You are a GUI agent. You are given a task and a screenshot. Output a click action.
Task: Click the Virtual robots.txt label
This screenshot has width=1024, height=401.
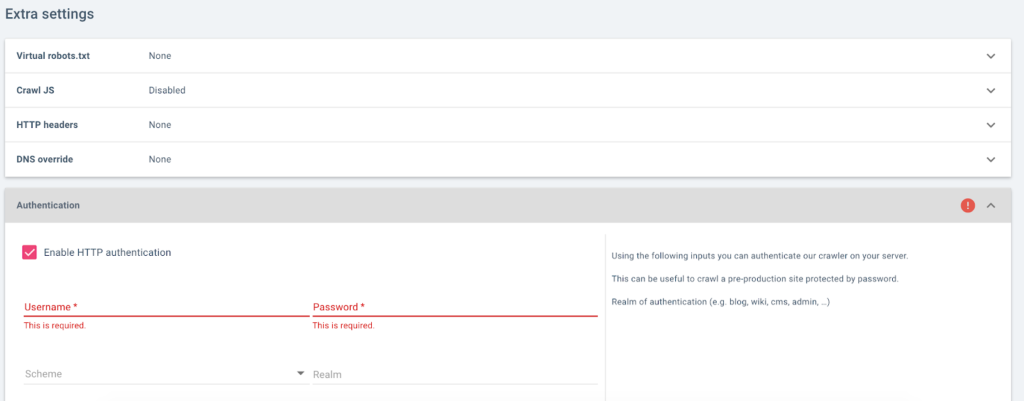(x=55, y=56)
